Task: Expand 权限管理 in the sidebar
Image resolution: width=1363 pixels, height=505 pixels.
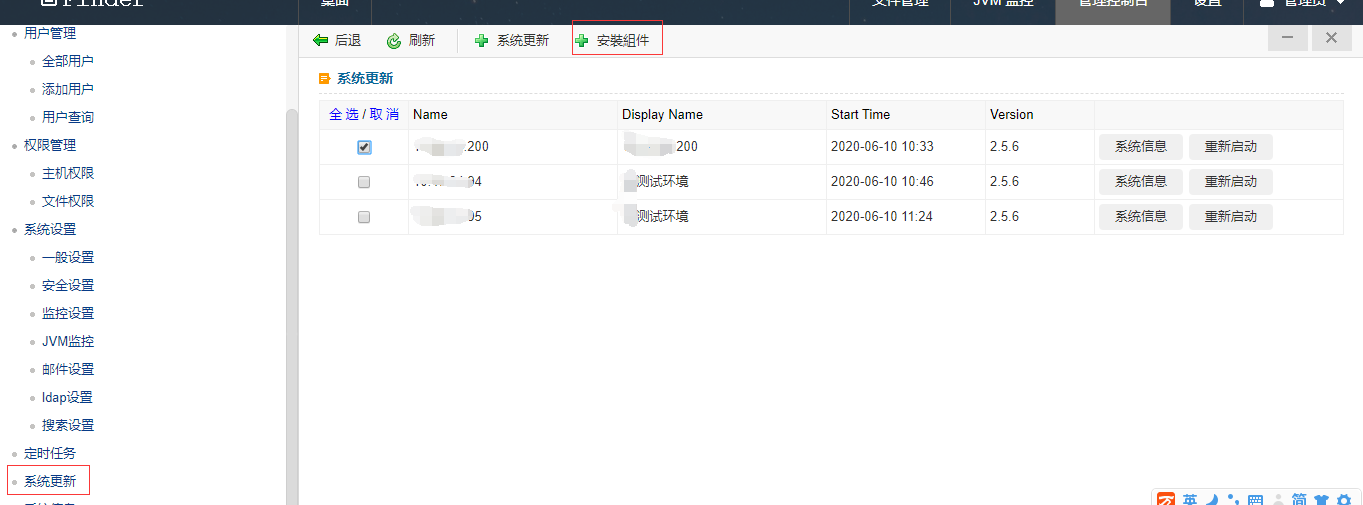Action: point(50,145)
